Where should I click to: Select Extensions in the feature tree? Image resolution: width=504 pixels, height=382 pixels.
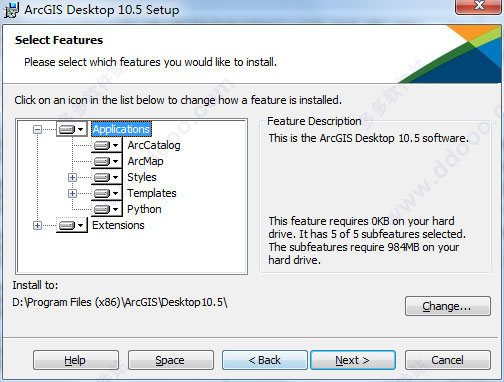[x=118, y=225]
